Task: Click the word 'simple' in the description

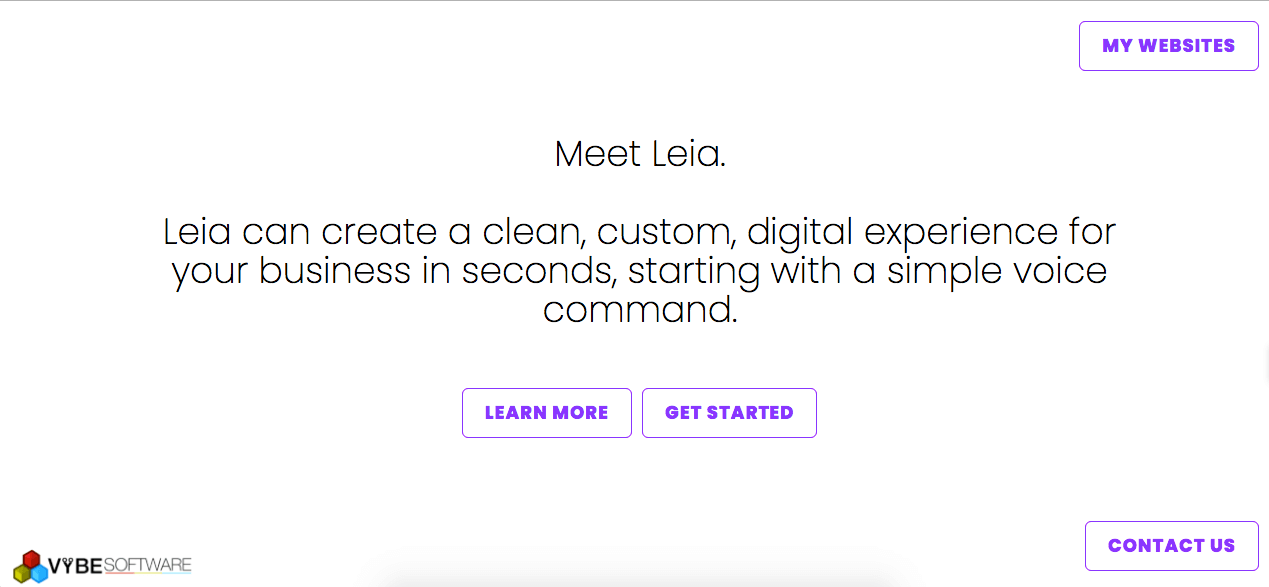Action: [x=945, y=272]
